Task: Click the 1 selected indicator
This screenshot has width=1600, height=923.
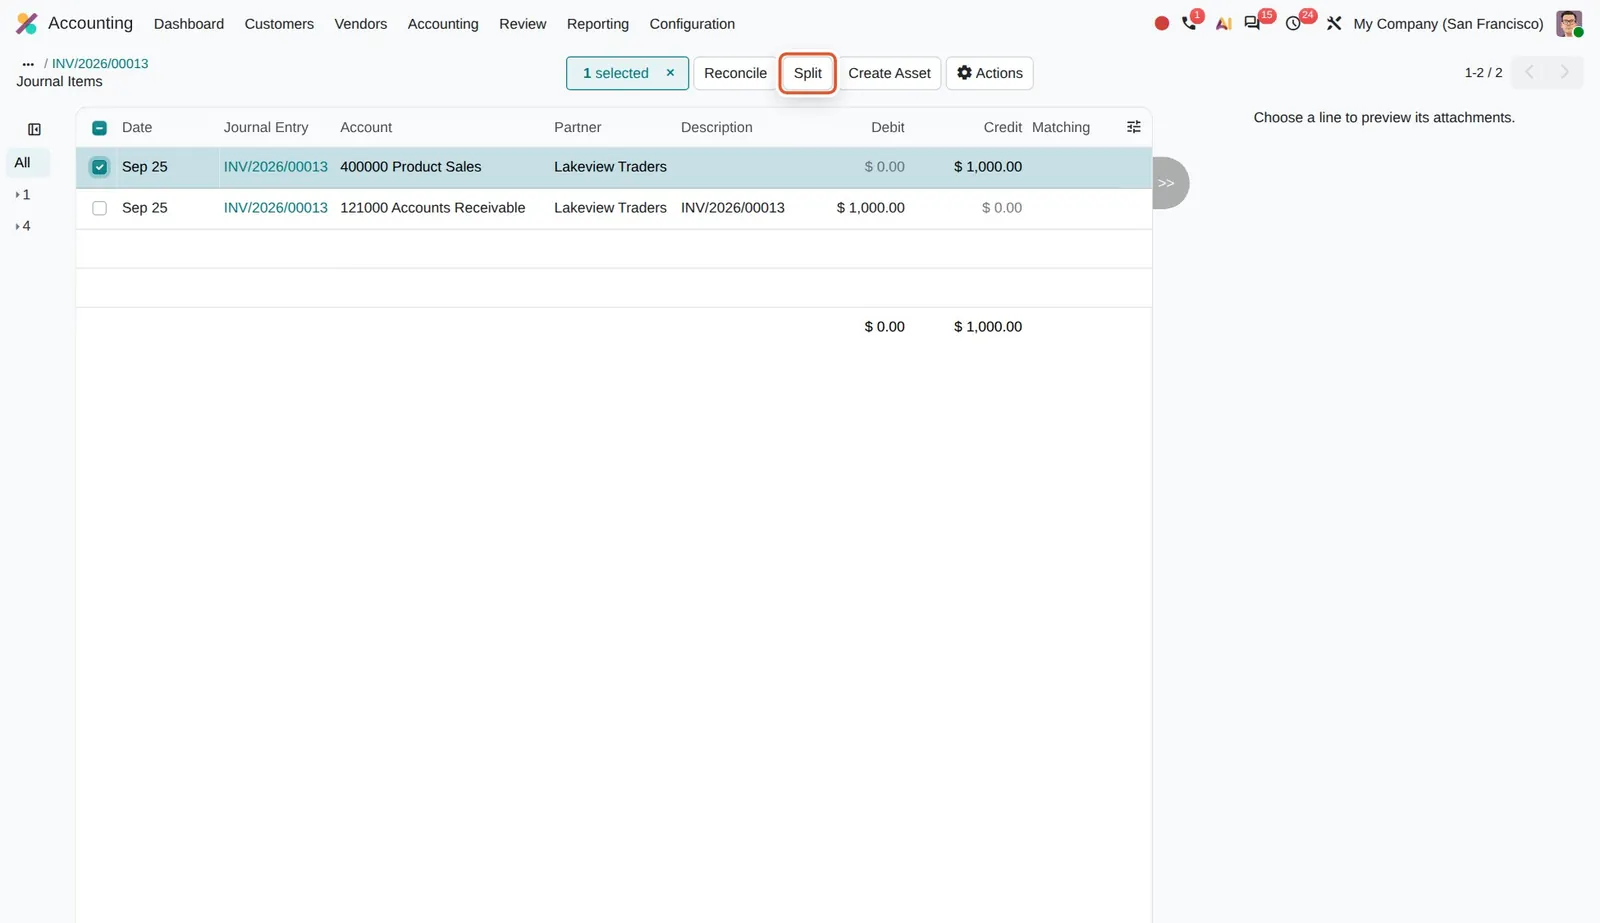Action: (x=616, y=73)
